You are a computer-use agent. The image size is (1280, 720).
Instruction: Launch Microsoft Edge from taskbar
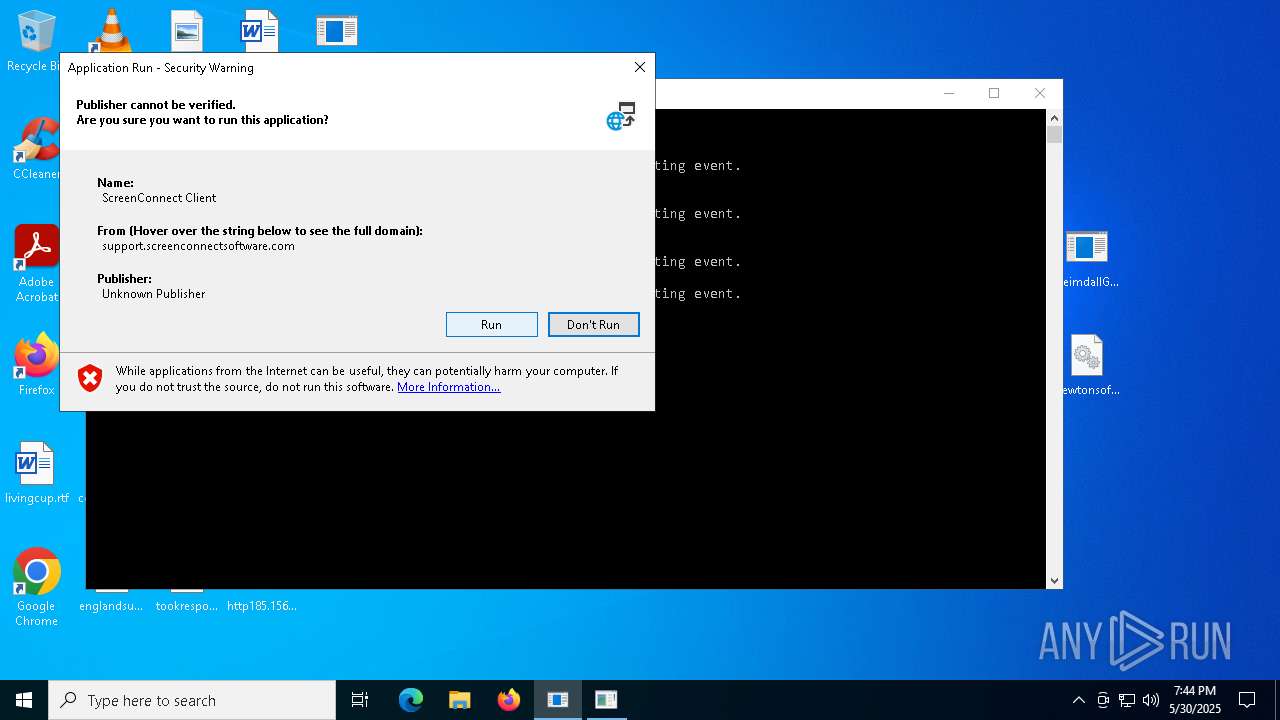(411, 700)
